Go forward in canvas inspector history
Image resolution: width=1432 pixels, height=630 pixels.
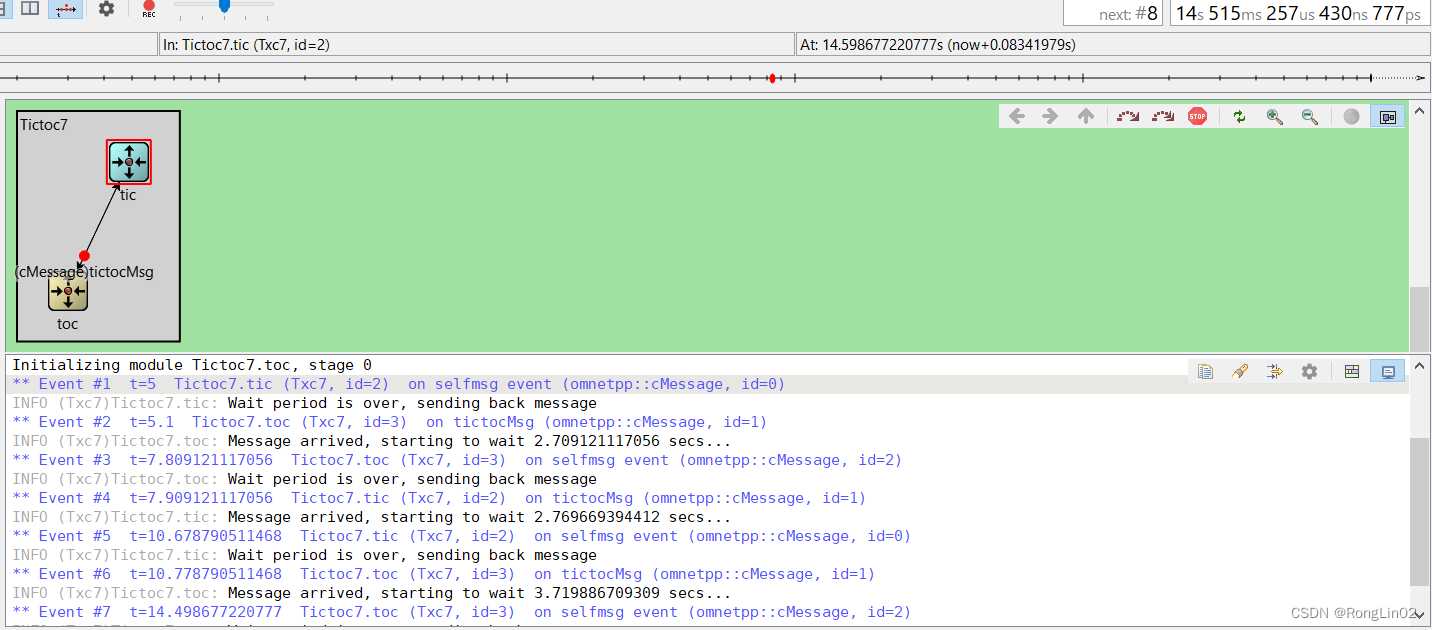(x=1050, y=116)
